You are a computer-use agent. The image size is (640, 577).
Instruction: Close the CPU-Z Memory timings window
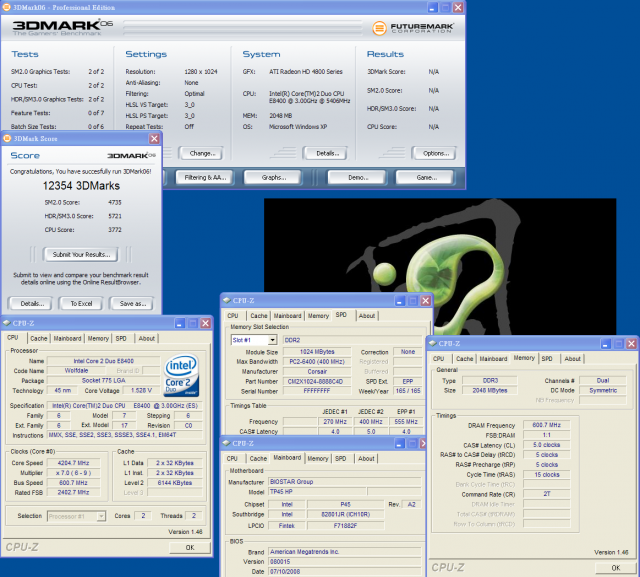point(631,344)
